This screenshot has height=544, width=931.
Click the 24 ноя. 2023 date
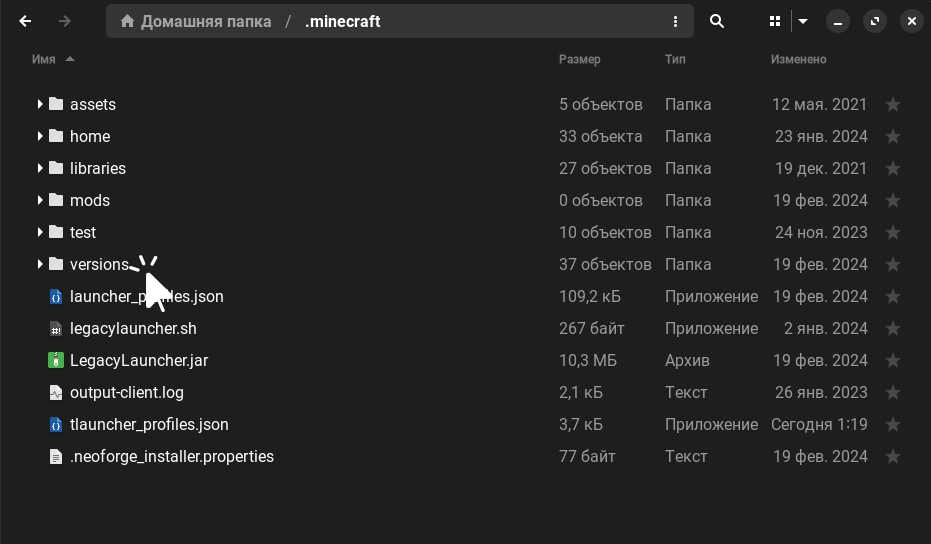click(821, 233)
